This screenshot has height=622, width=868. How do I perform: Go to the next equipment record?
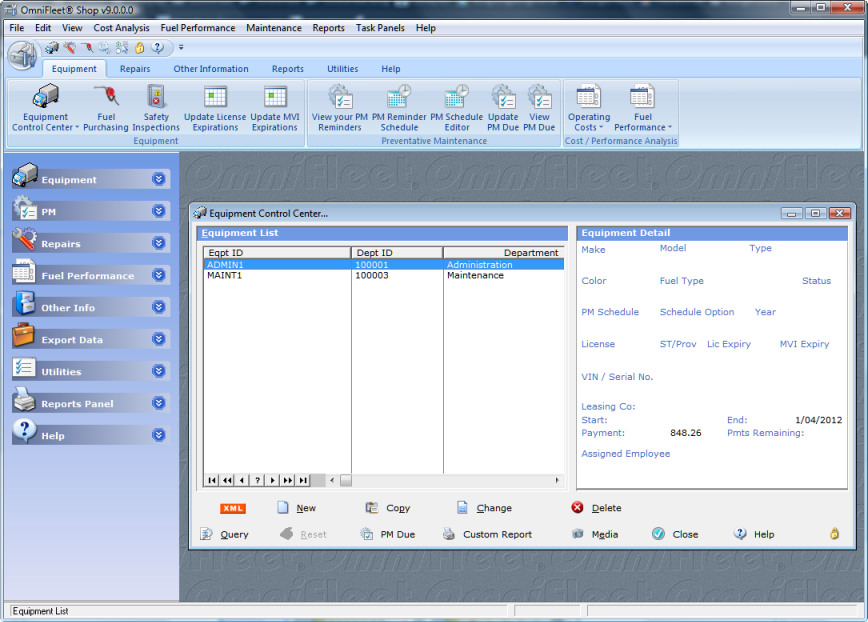[x=272, y=480]
